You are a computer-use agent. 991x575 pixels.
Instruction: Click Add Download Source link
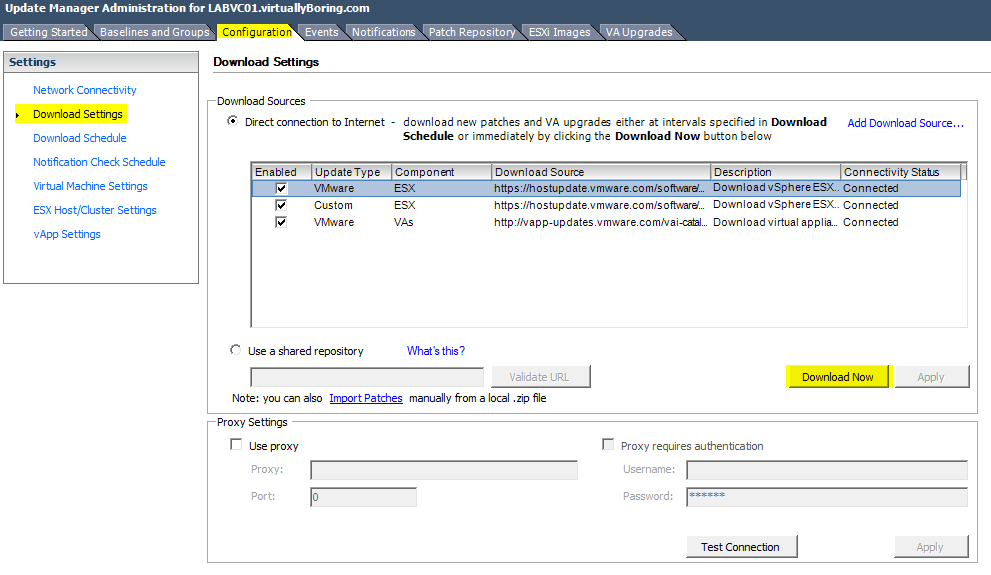[905, 123]
